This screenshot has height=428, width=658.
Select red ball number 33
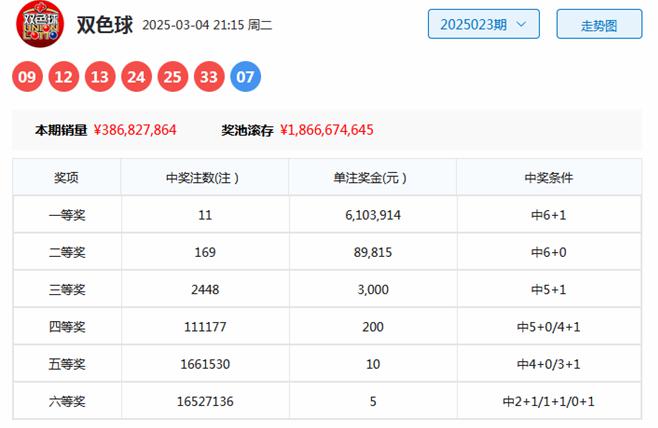click(209, 76)
